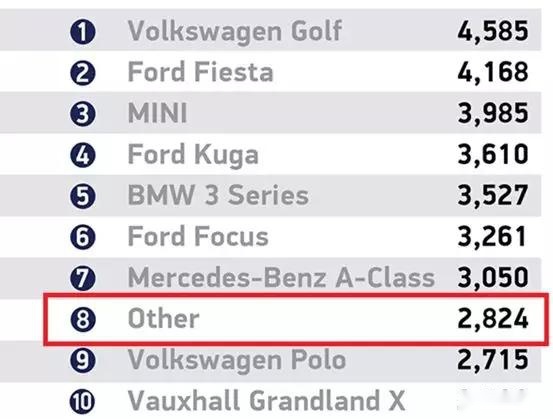Select the Mercedes-Benz A-Class label
Viewport: 553px width, 419px height.
281,277
